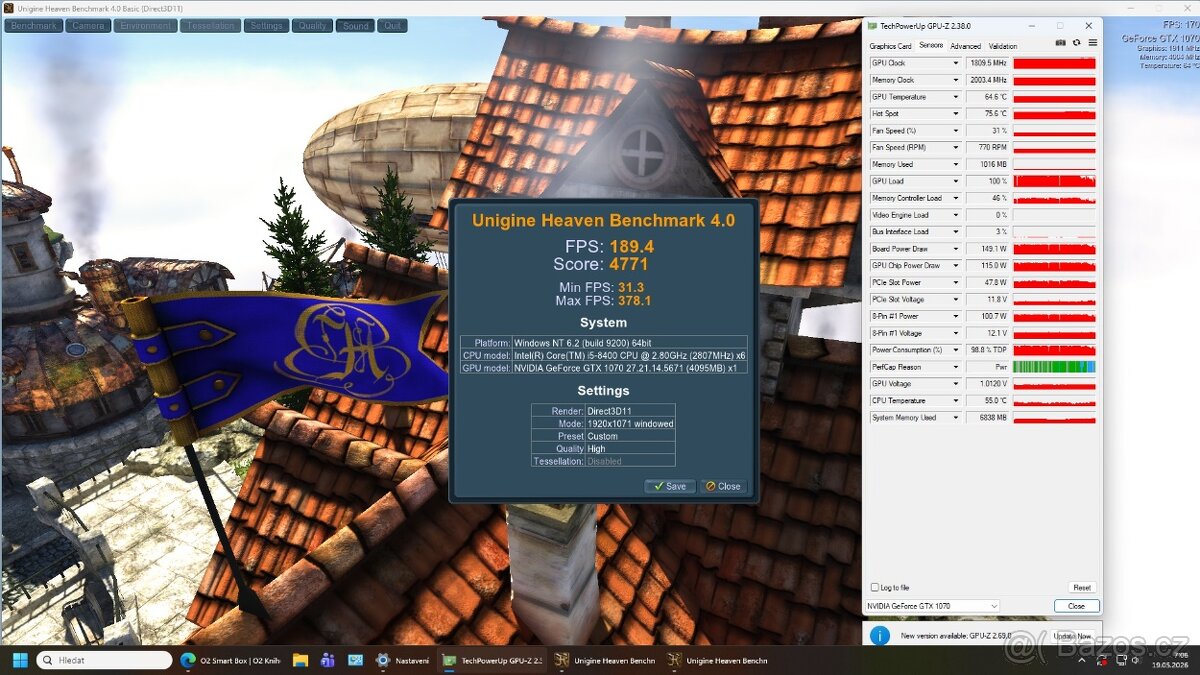1200x675 pixels.
Task: Switch to second Unigine Heaven taskbar item
Action: (x=717, y=660)
